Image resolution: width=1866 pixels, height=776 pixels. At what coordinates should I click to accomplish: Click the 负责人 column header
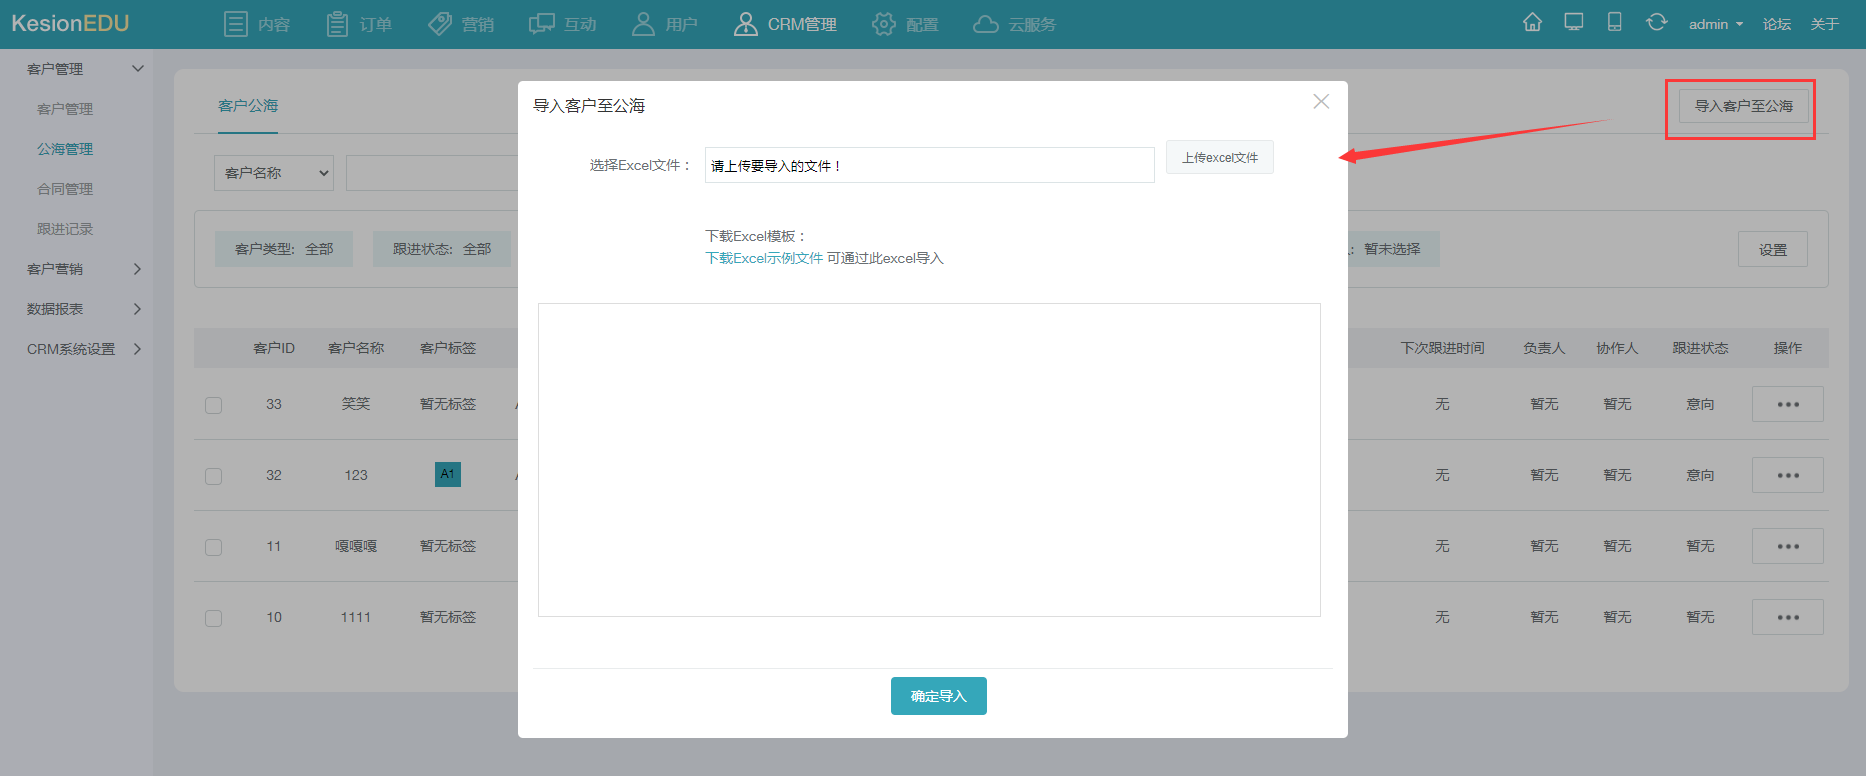[x=1544, y=348]
